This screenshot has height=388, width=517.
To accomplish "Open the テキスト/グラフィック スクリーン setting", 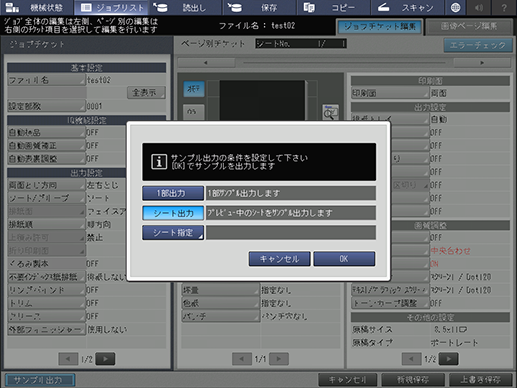I will 390,290.
